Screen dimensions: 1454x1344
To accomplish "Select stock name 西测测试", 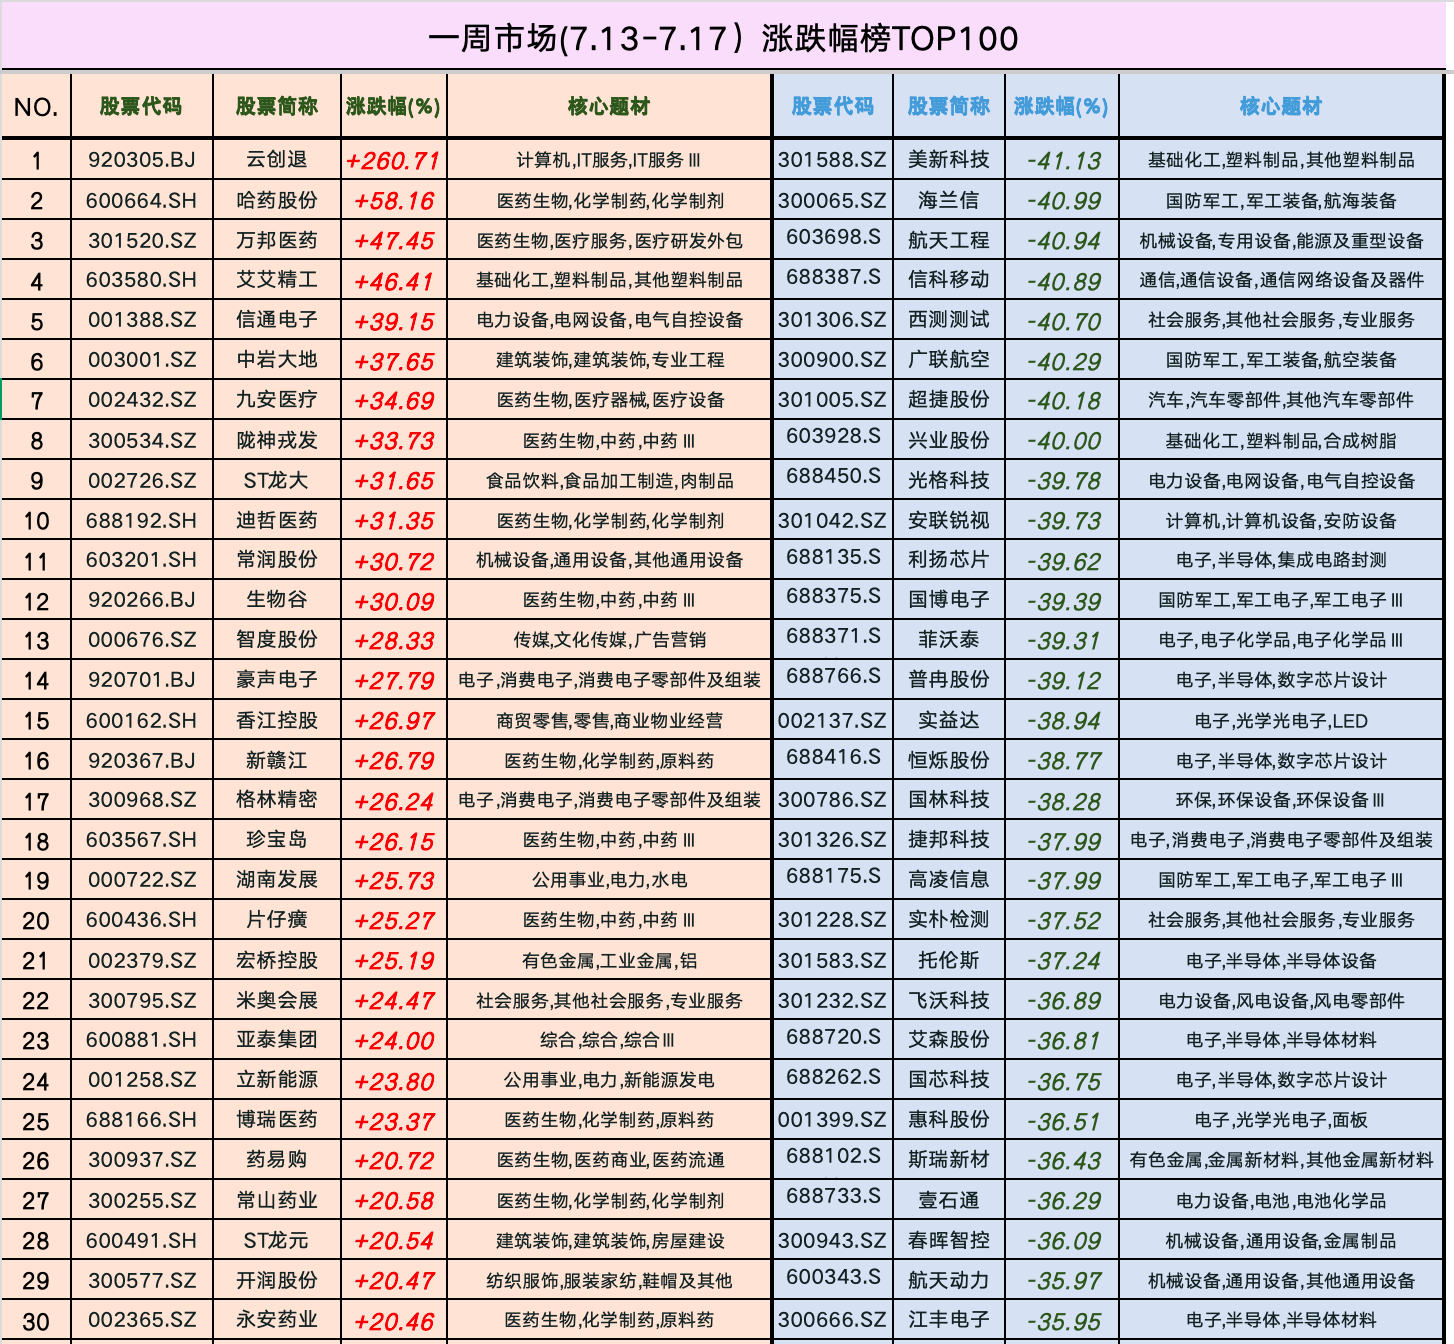I will [x=949, y=320].
